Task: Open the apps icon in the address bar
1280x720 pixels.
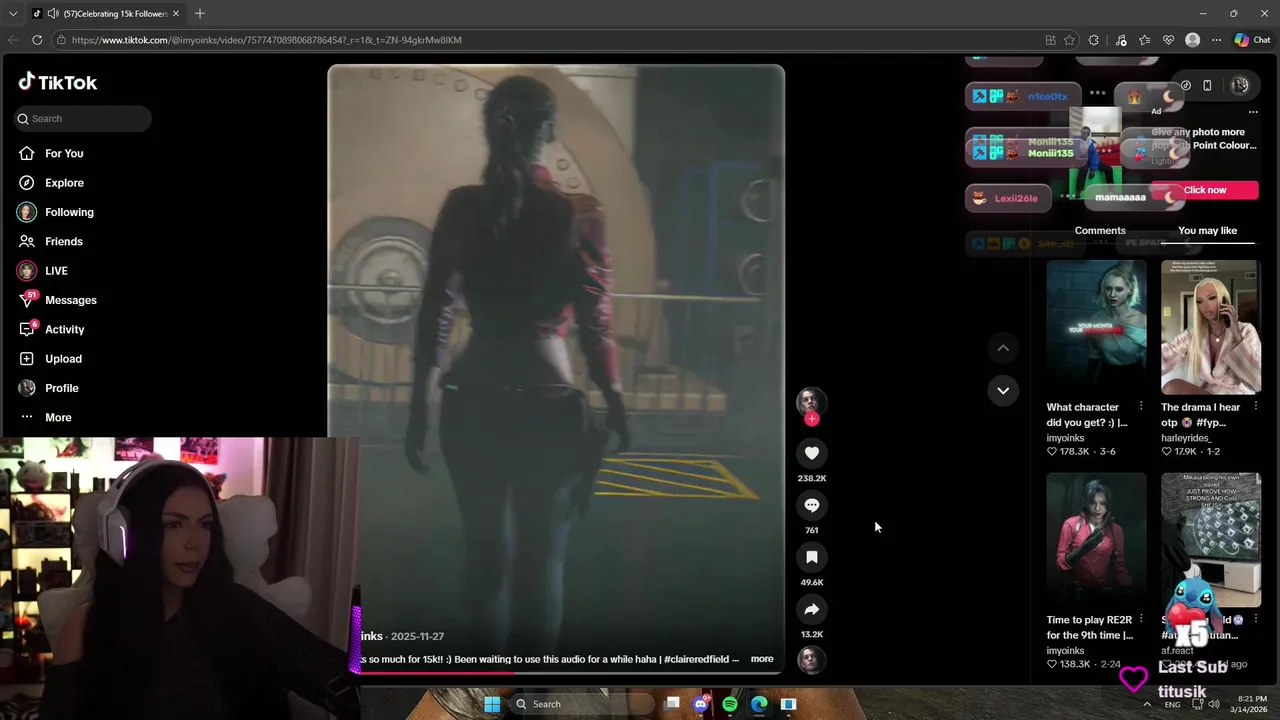Action: pyautogui.click(x=1050, y=40)
